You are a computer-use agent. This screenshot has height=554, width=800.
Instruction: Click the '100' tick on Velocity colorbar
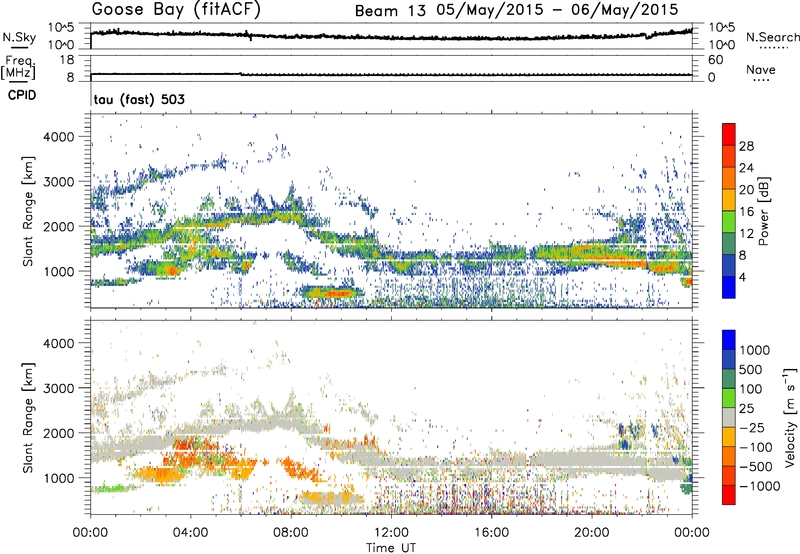point(750,389)
